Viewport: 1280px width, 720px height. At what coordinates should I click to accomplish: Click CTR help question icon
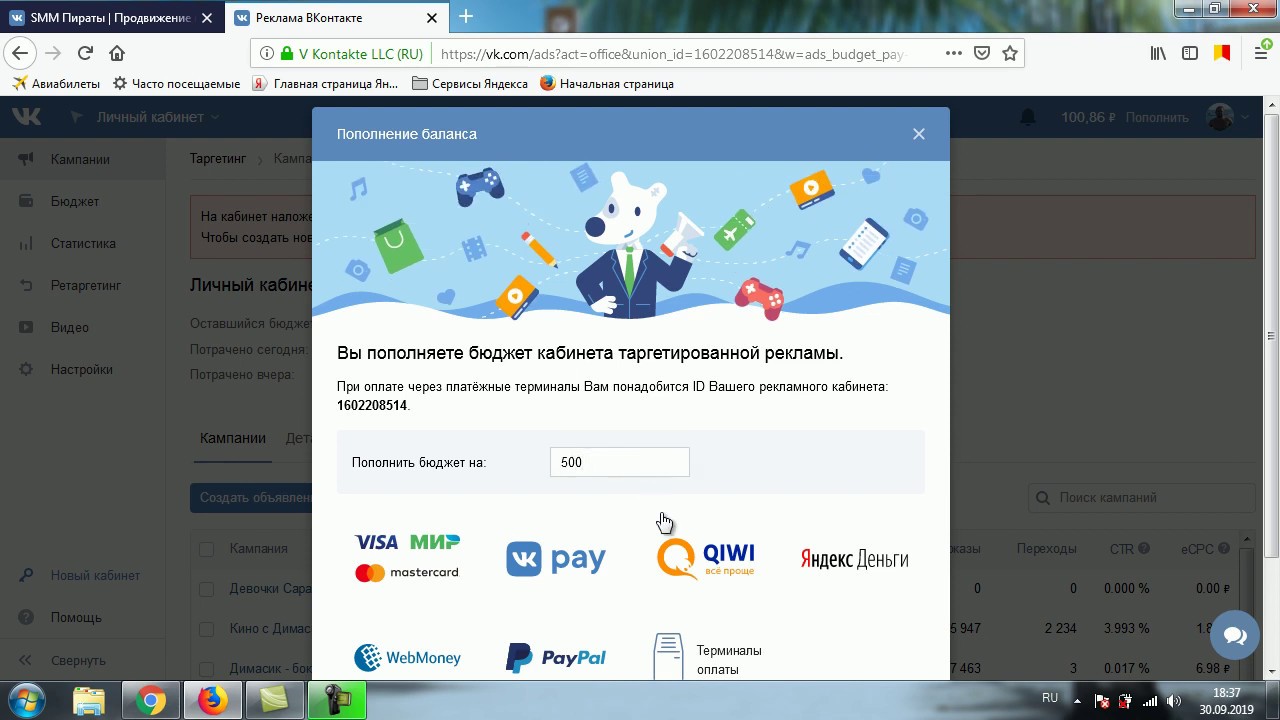point(1143,549)
